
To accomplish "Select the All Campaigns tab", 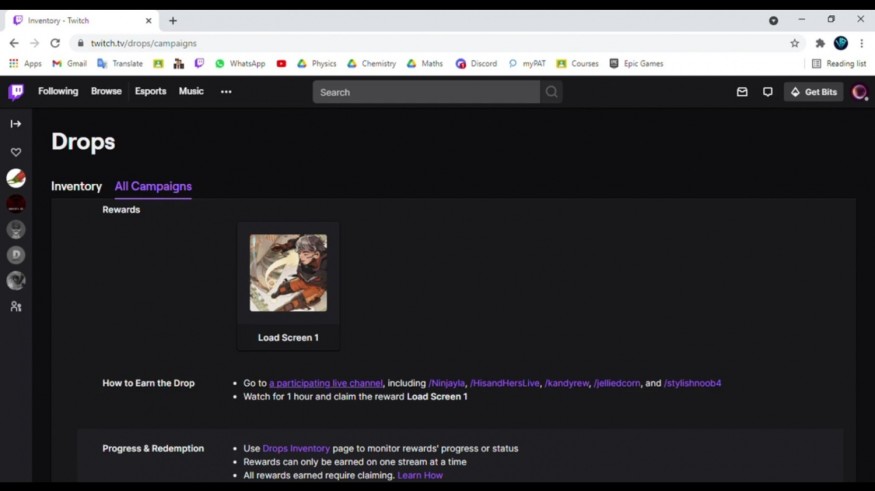I will tap(153, 186).
